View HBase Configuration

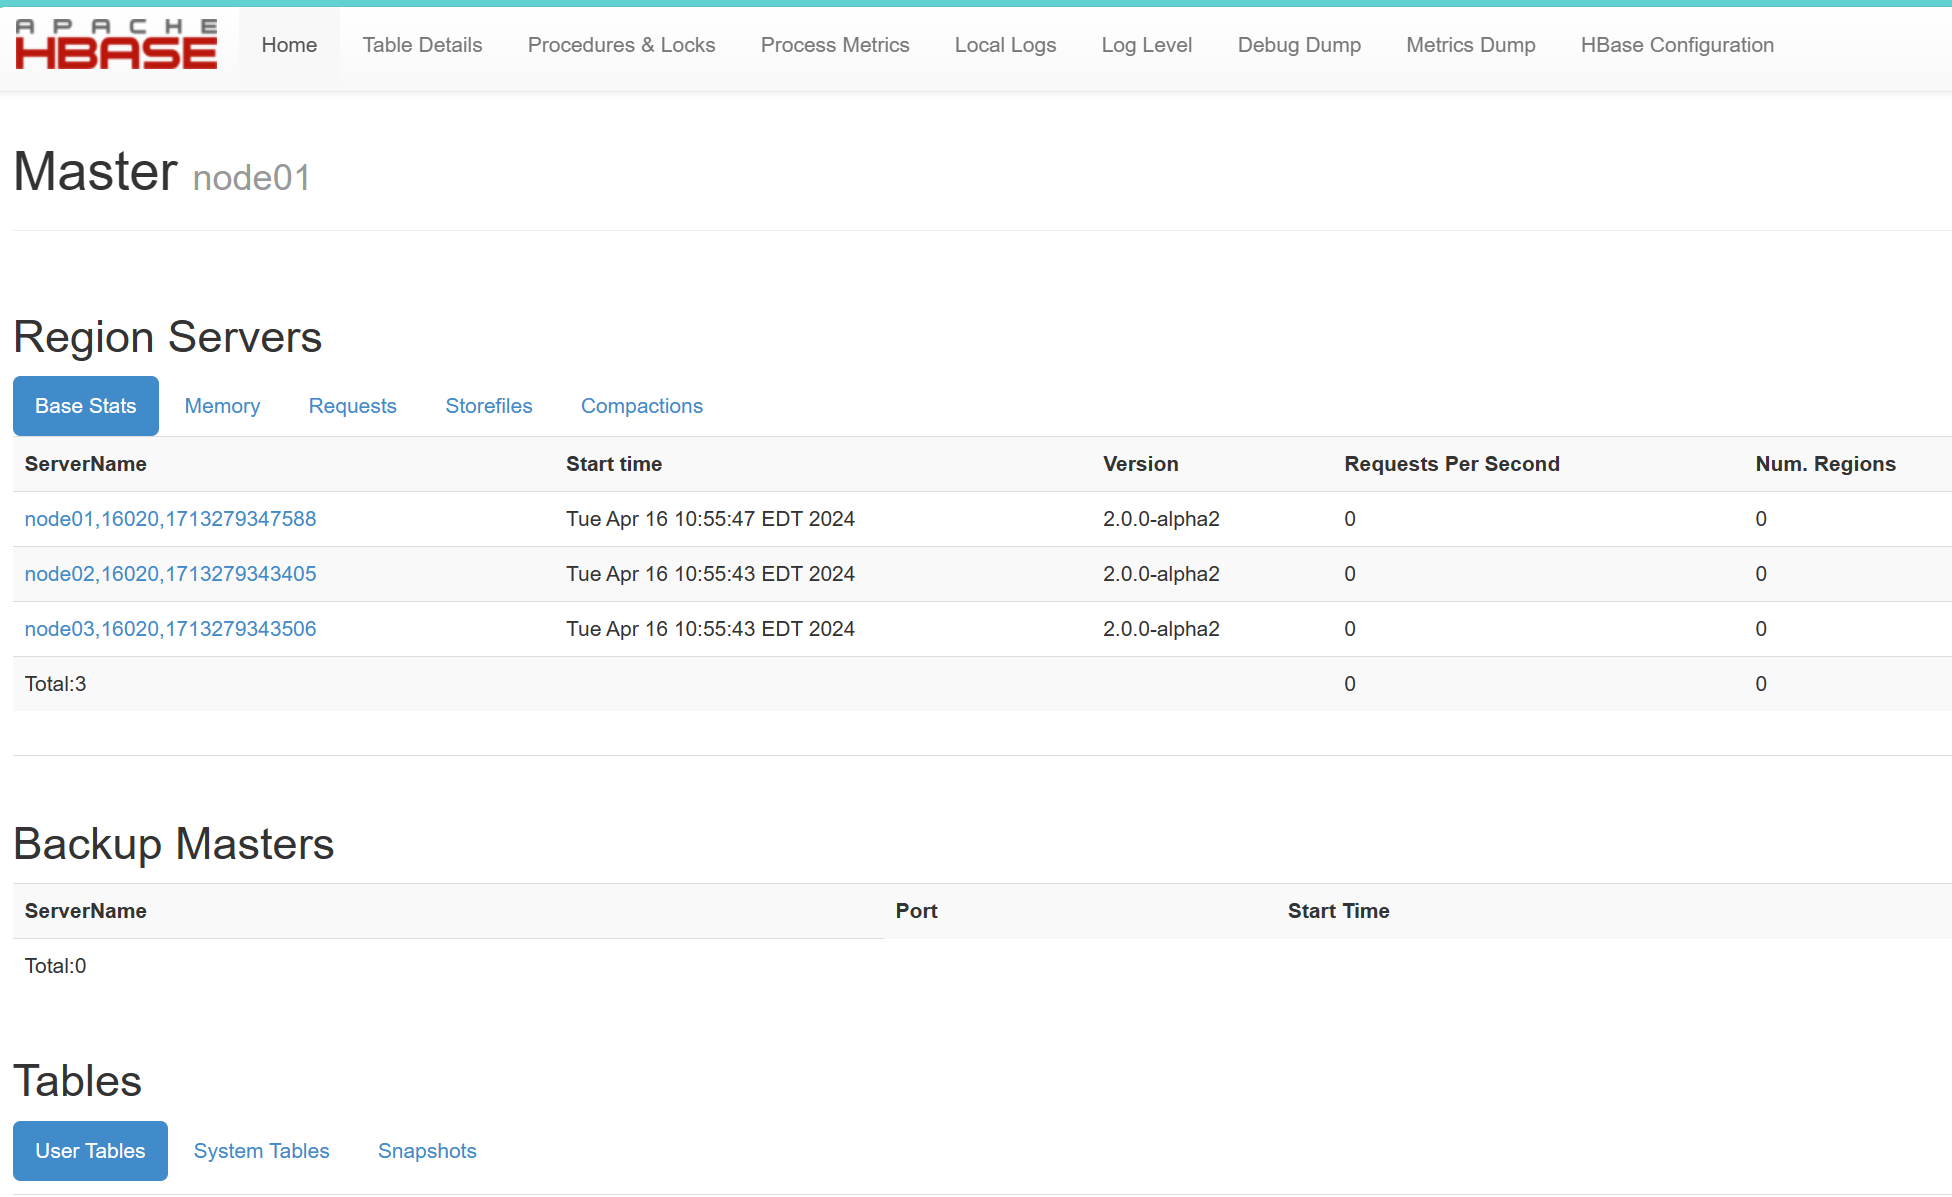click(1677, 45)
